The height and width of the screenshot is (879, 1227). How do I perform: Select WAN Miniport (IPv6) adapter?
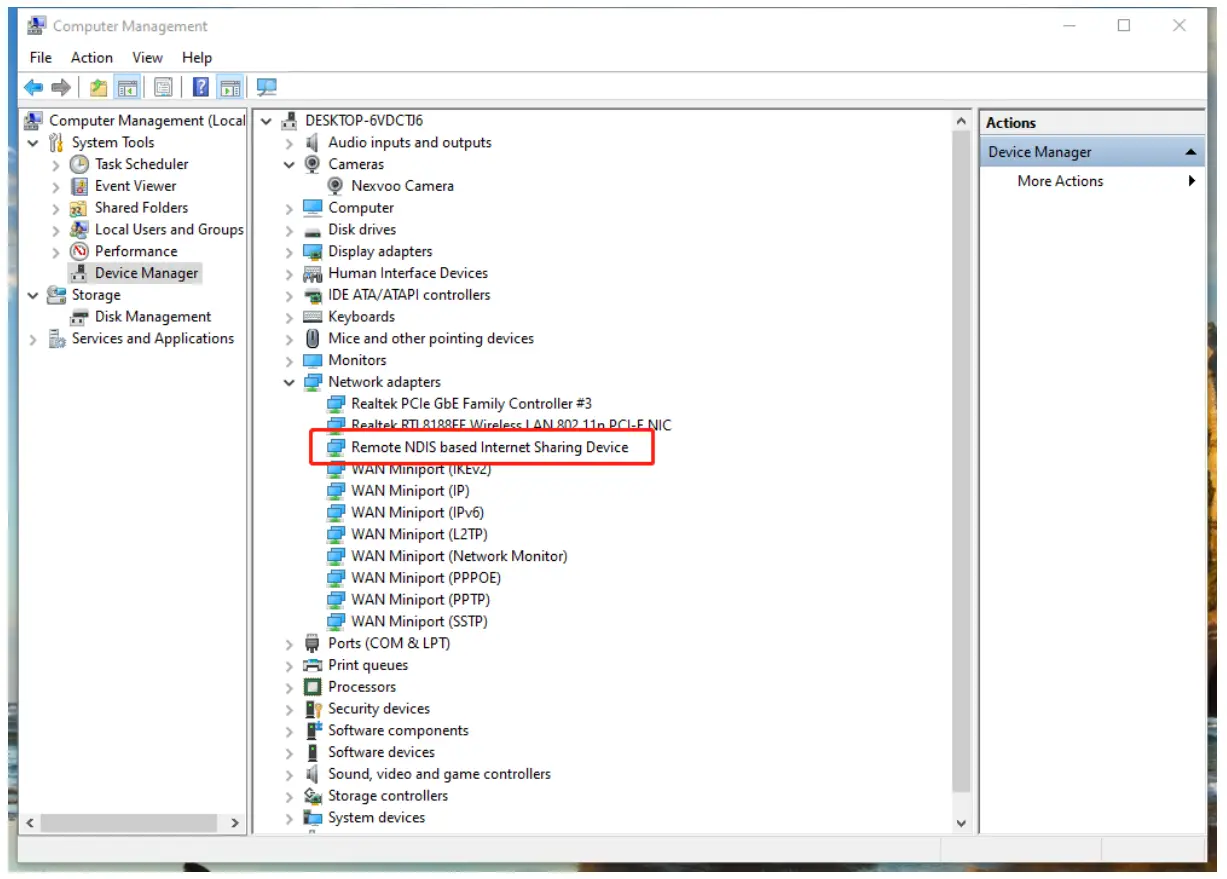coord(419,513)
